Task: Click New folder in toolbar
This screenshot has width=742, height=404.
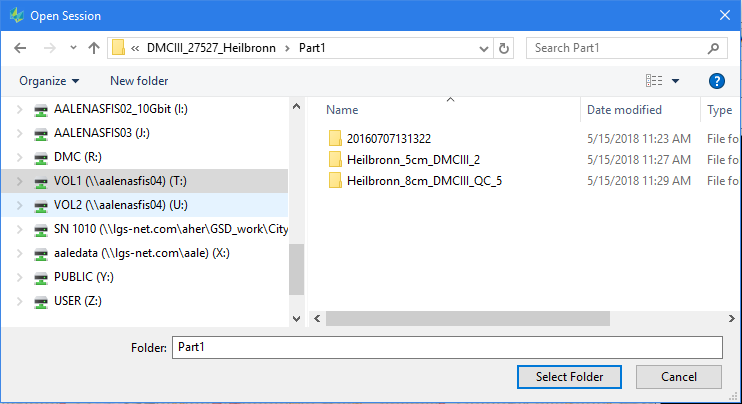Action: 139,81
